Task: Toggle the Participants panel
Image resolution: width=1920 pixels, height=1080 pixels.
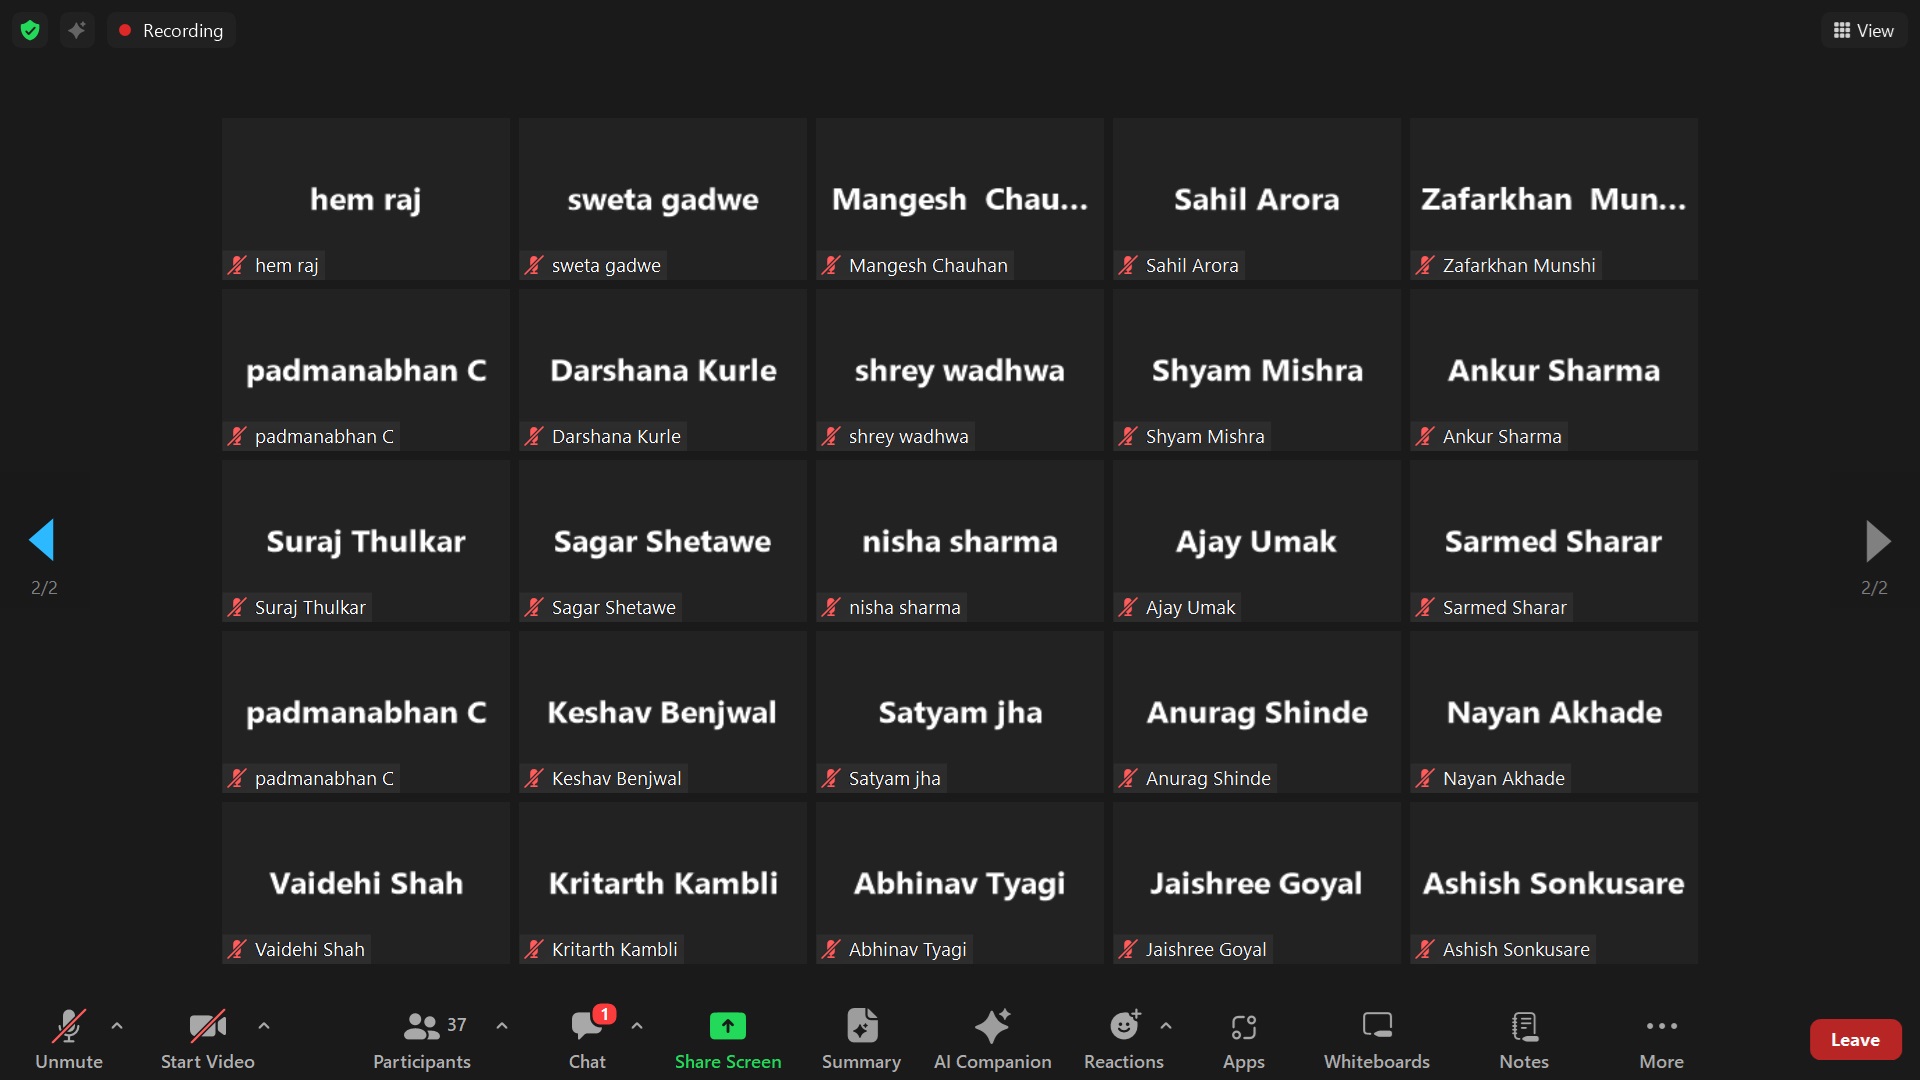Action: click(422, 1039)
